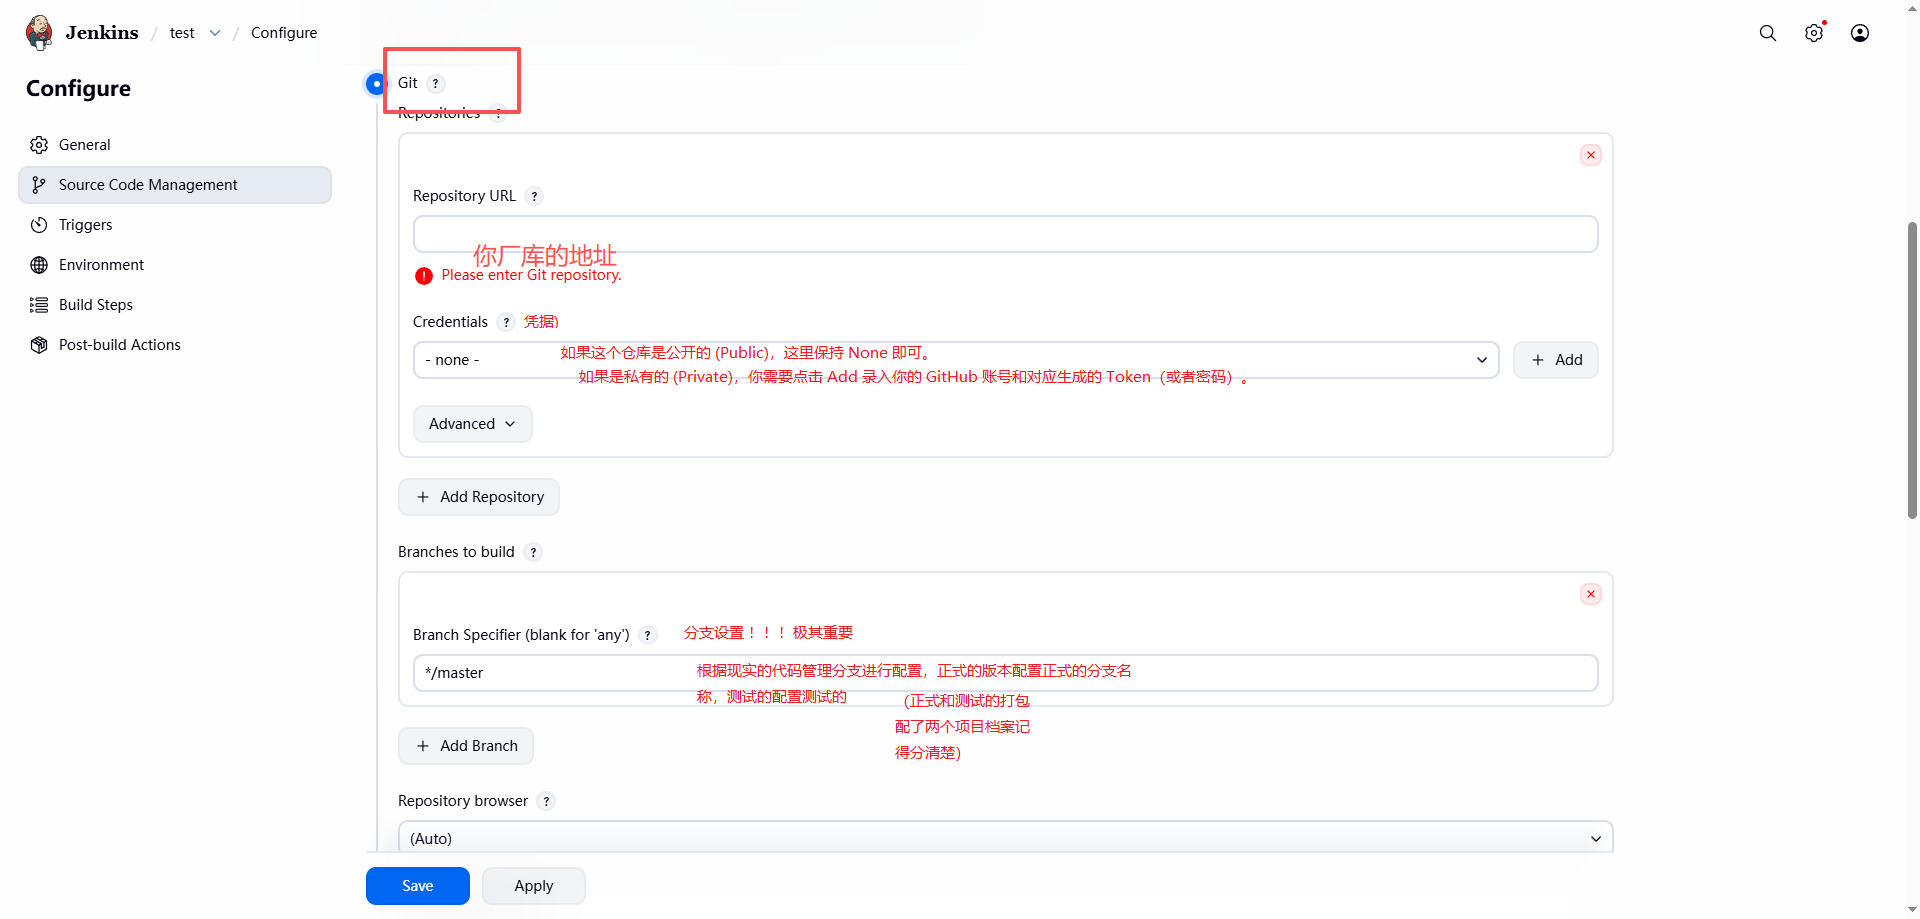1920x919 pixels.
Task: Click the Configure page heading
Action: pyautogui.click(x=78, y=89)
